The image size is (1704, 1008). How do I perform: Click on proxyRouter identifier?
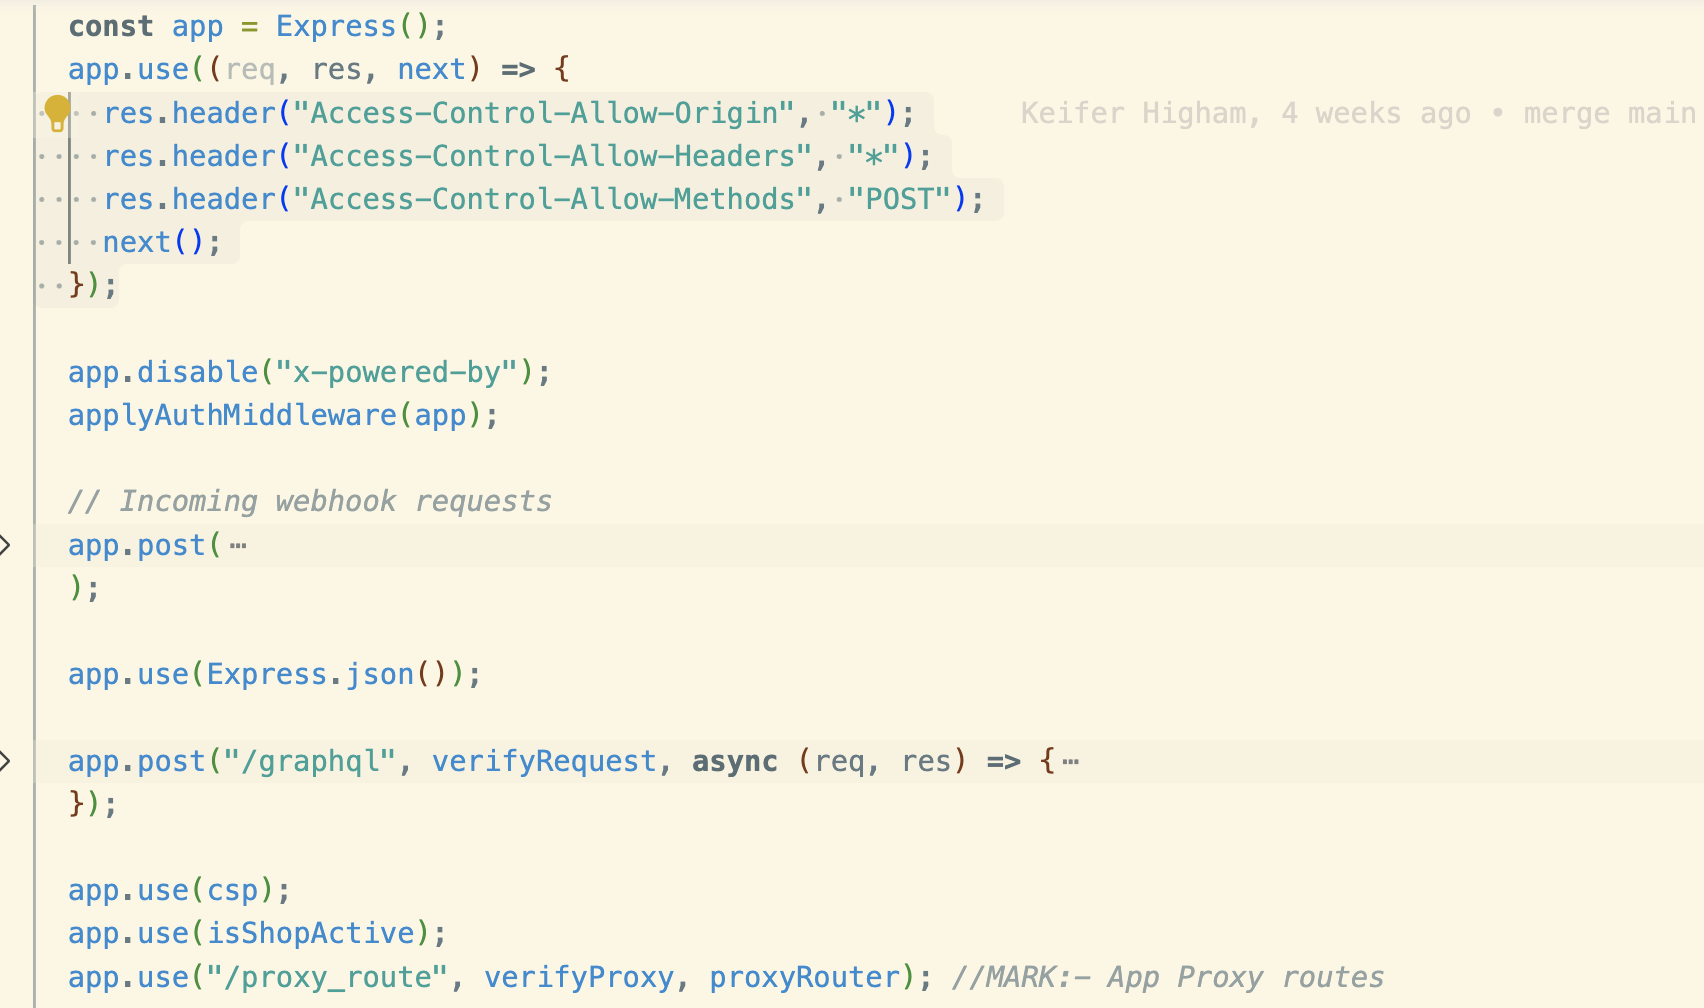(x=805, y=977)
